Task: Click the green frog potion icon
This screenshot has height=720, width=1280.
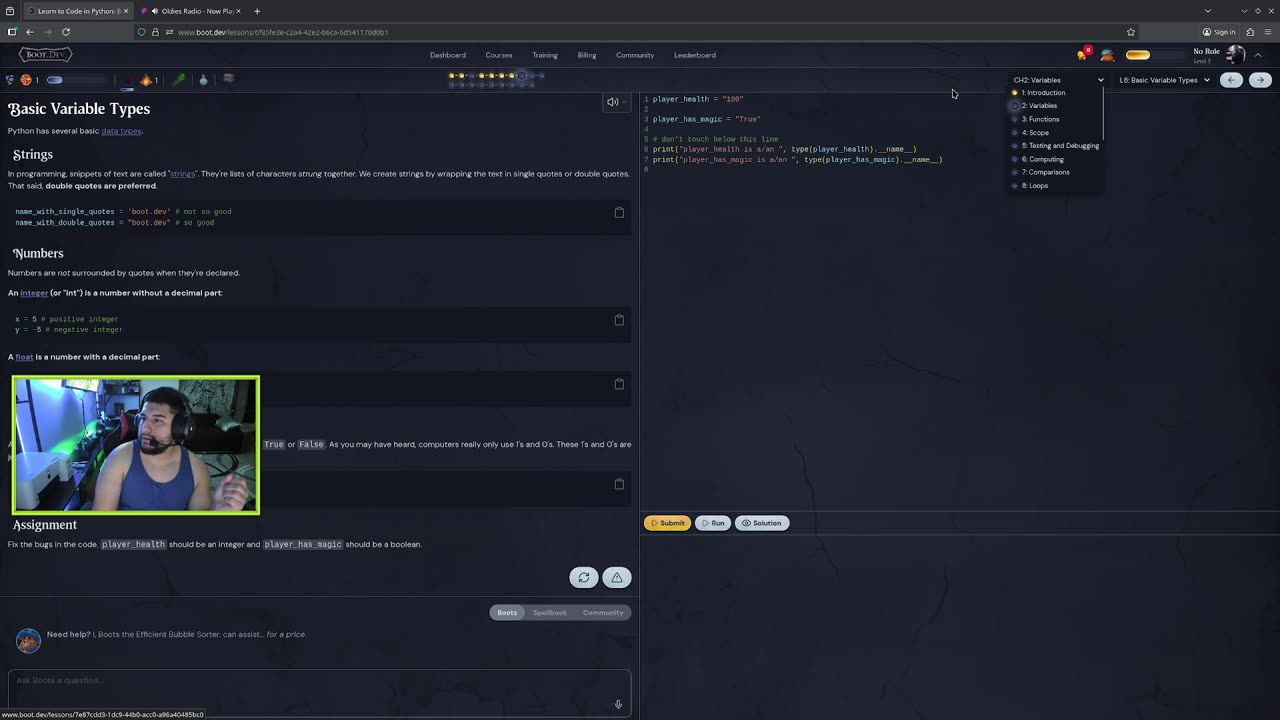Action: click(179, 80)
